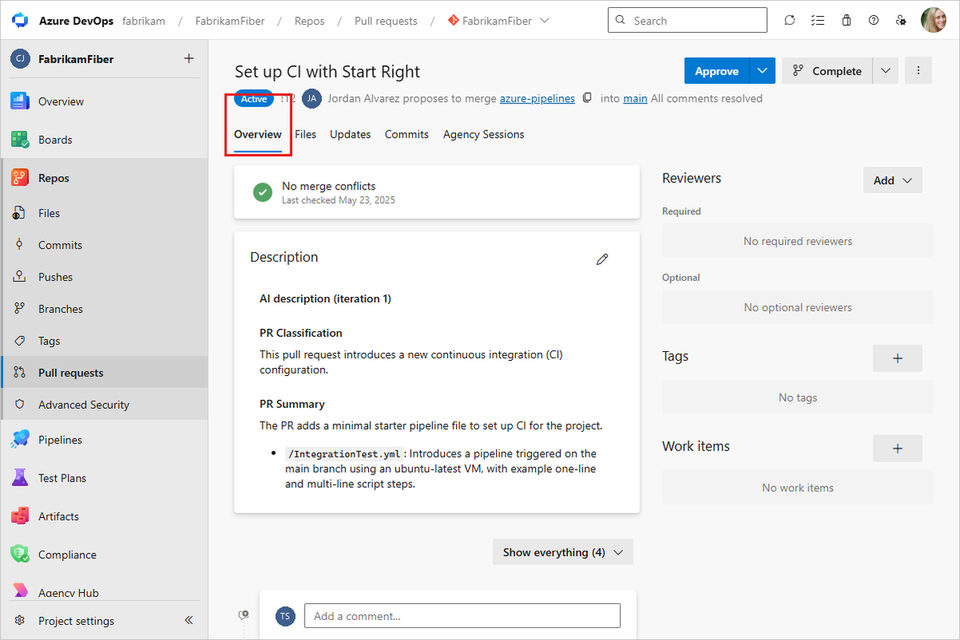Expand the Approve dropdown arrow
This screenshot has height=640, width=960.
point(762,71)
